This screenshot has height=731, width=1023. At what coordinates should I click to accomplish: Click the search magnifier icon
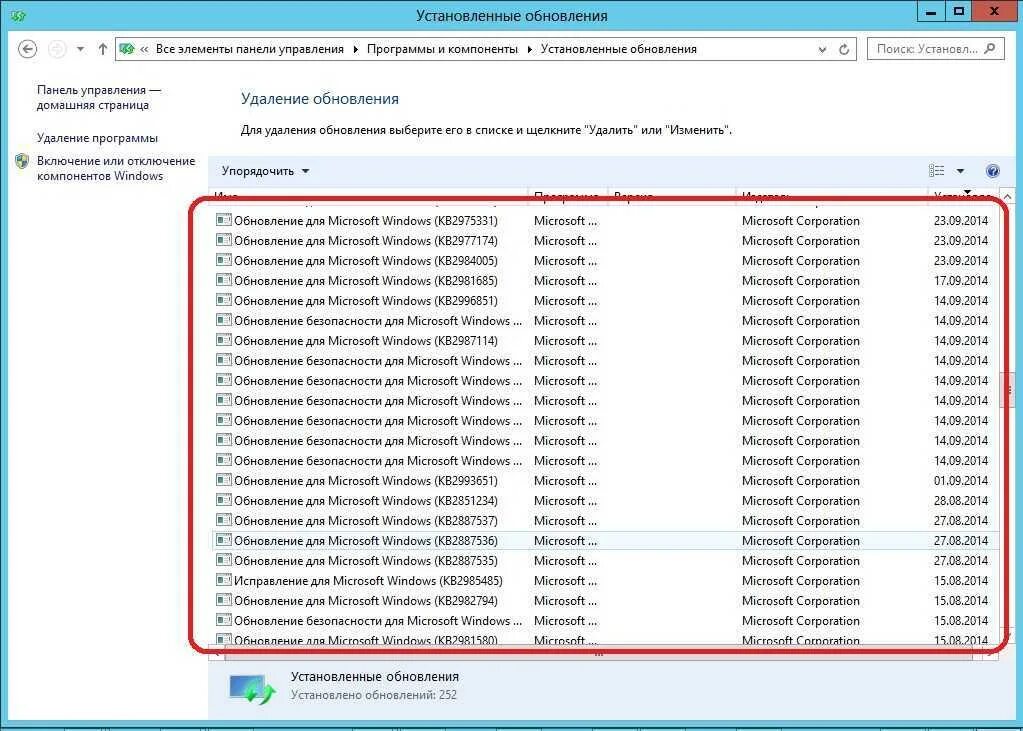(x=990, y=48)
